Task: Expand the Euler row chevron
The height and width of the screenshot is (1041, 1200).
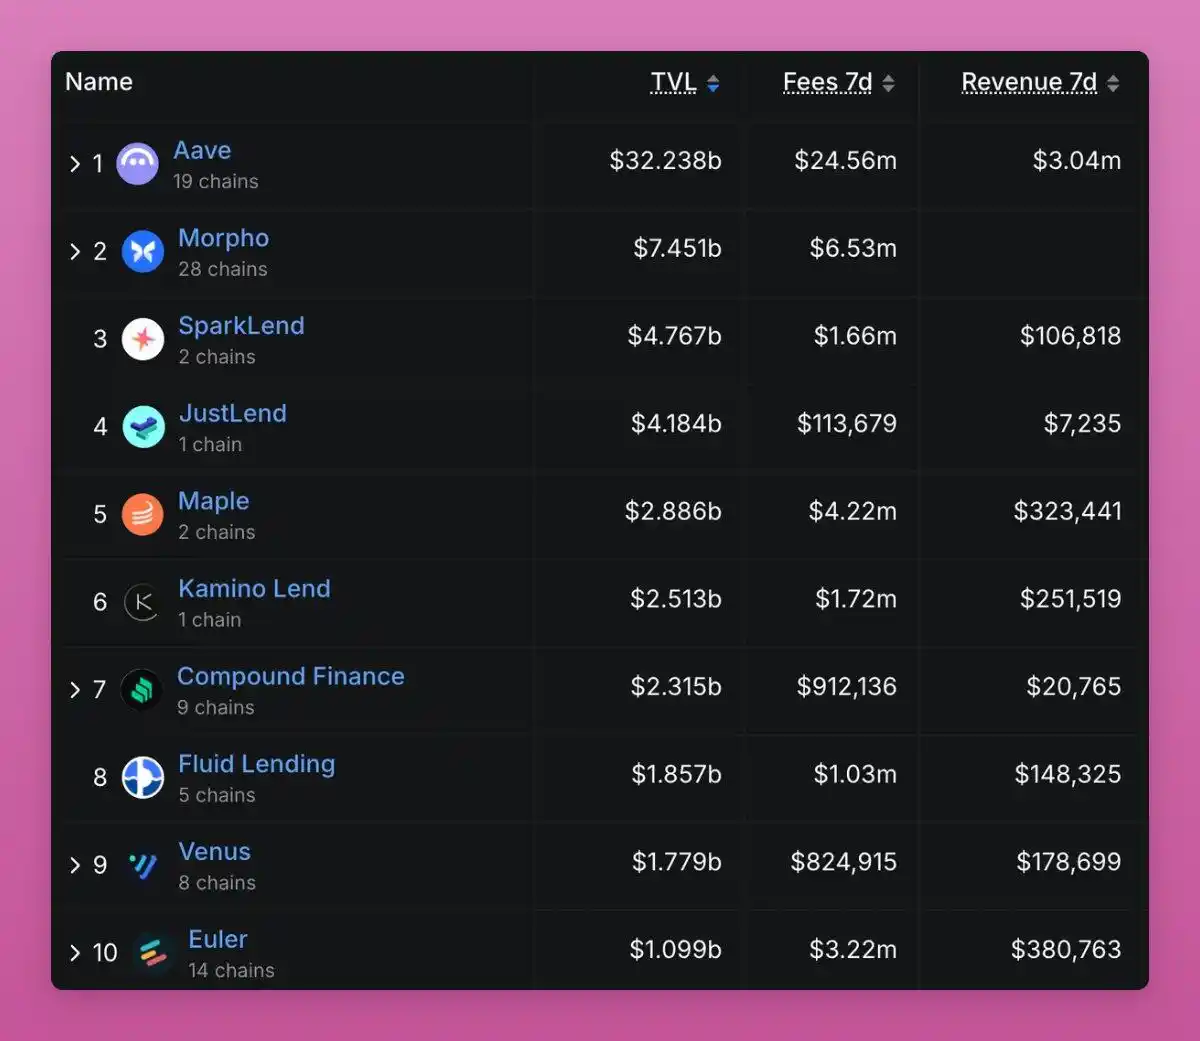Action: pyautogui.click(x=74, y=951)
